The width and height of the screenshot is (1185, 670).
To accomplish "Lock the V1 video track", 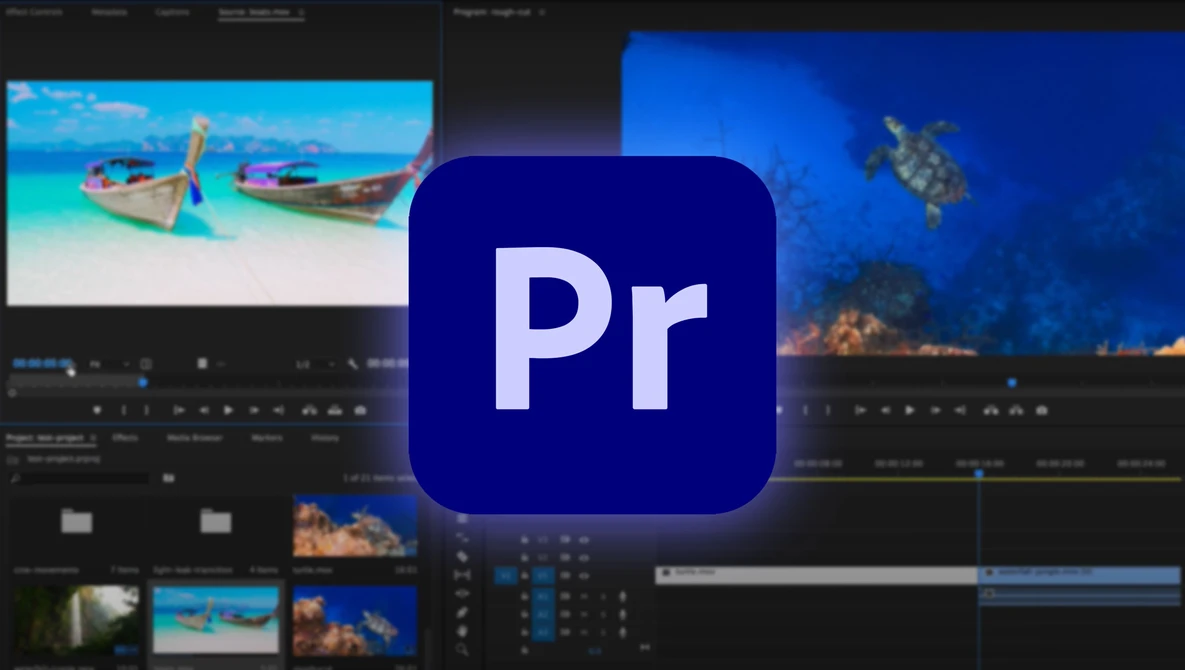I will [524, 576].
